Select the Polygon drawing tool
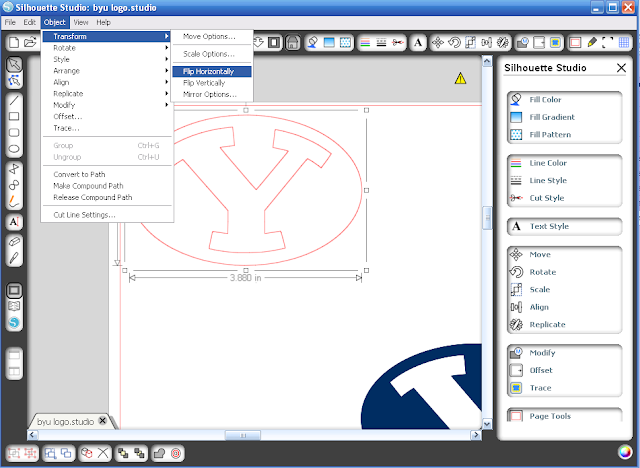Image resolution: width=640 pixels, height=468 pixels. click(14, 169)
